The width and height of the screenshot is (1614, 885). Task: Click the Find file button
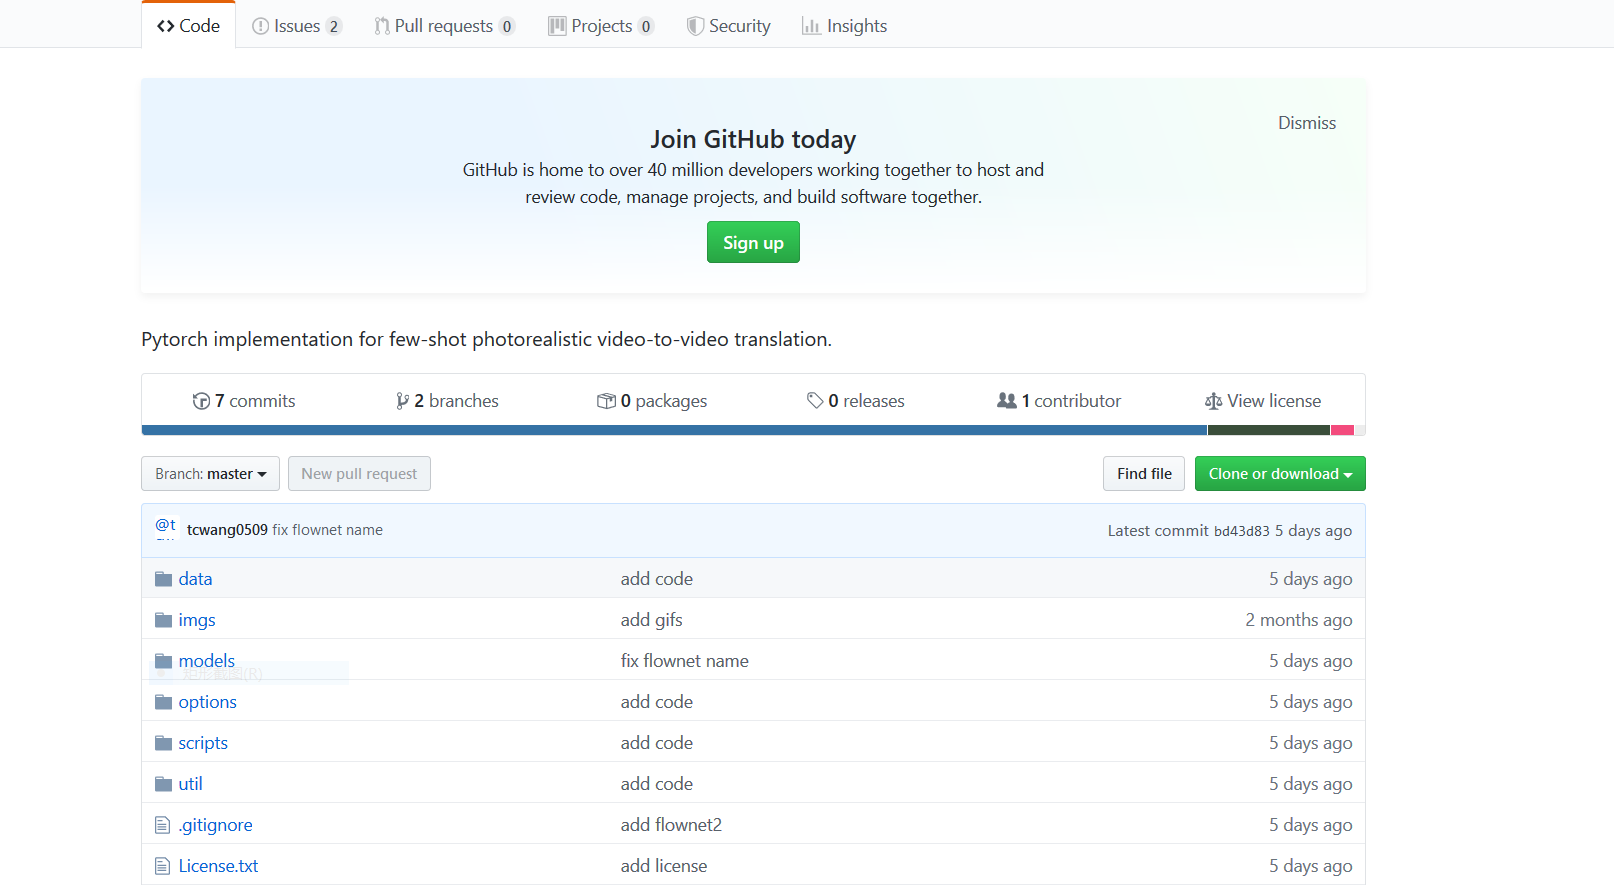[x=1144, y=474]
